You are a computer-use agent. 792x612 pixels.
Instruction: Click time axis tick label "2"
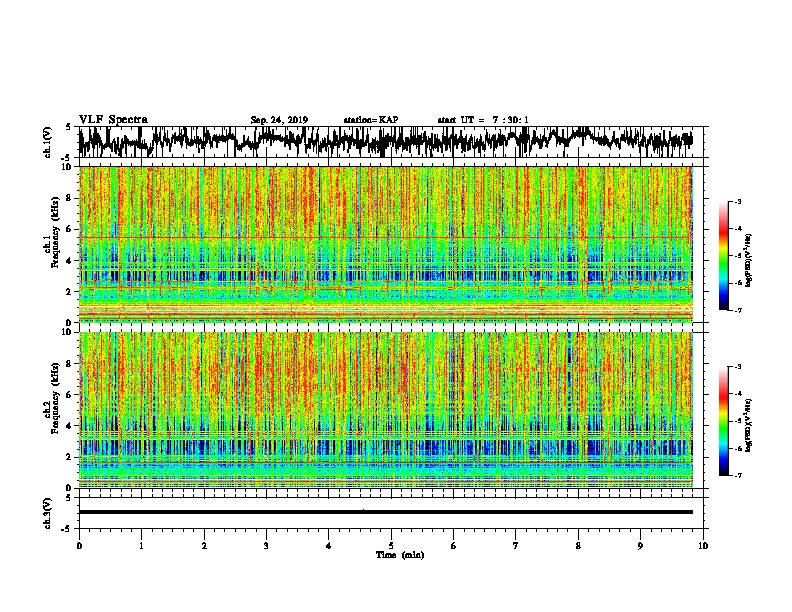click(204, 546)
